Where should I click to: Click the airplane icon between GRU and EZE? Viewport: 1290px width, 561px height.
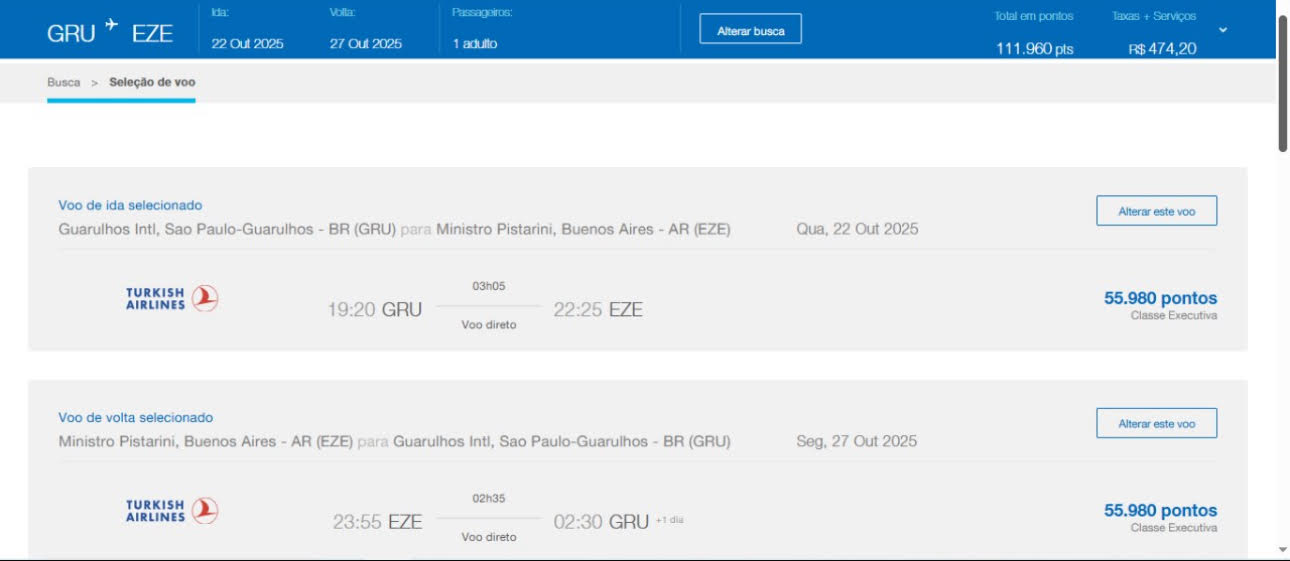coord(111,24)
